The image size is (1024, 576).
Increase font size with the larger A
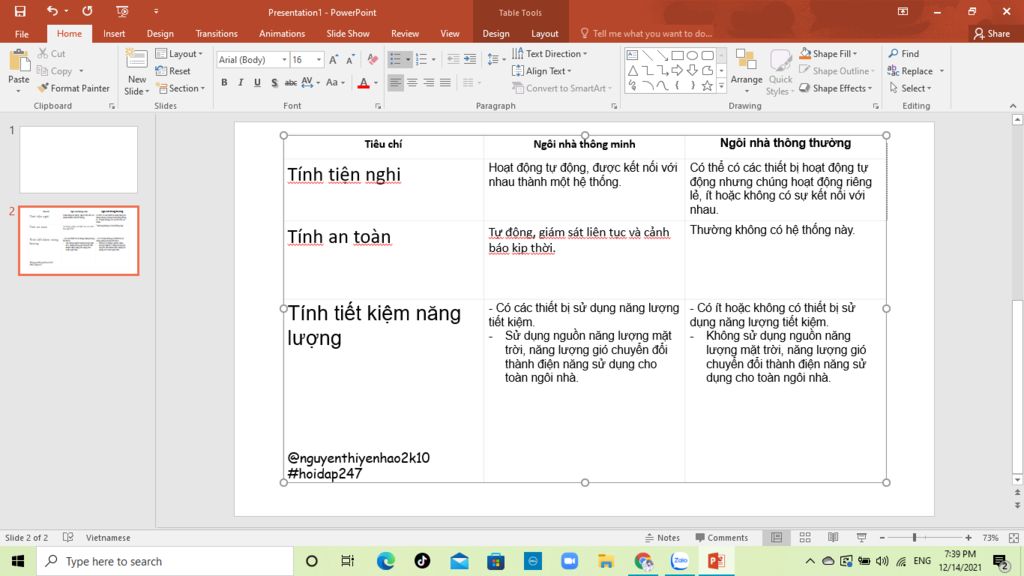click(334, 59)
